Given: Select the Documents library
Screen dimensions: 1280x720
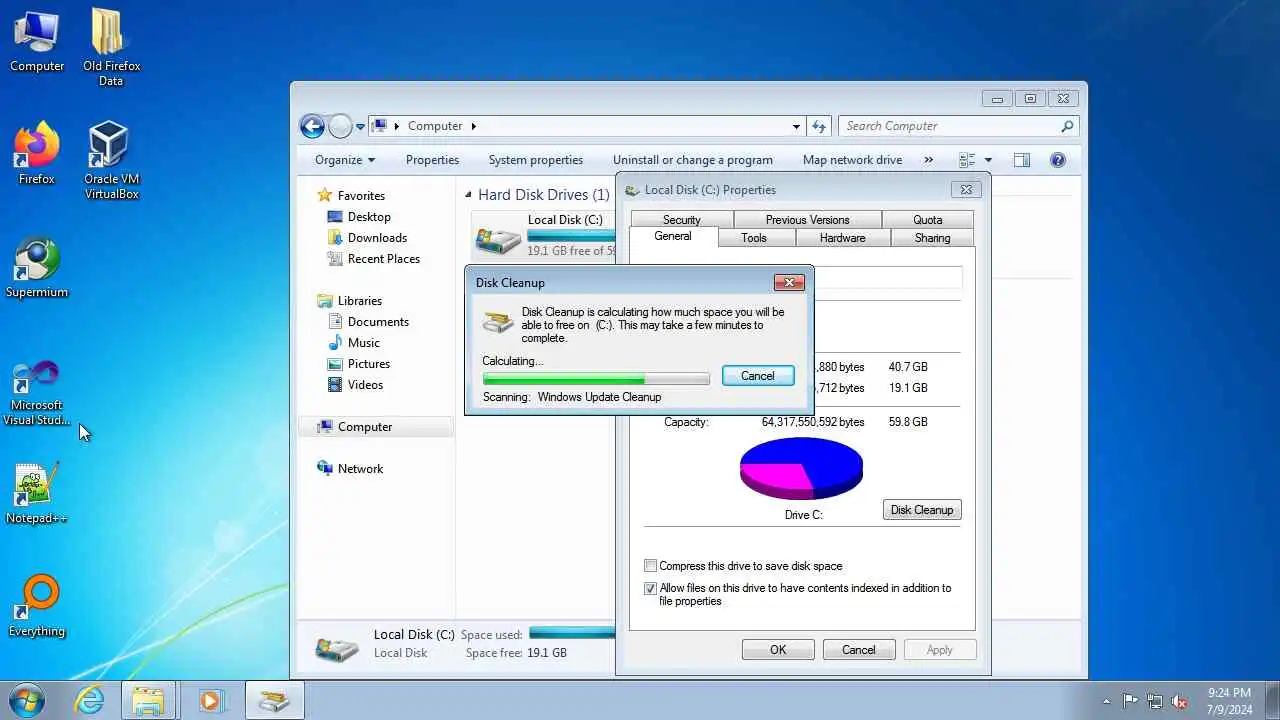Looking at the screenshot, I should tap(378, 322).
